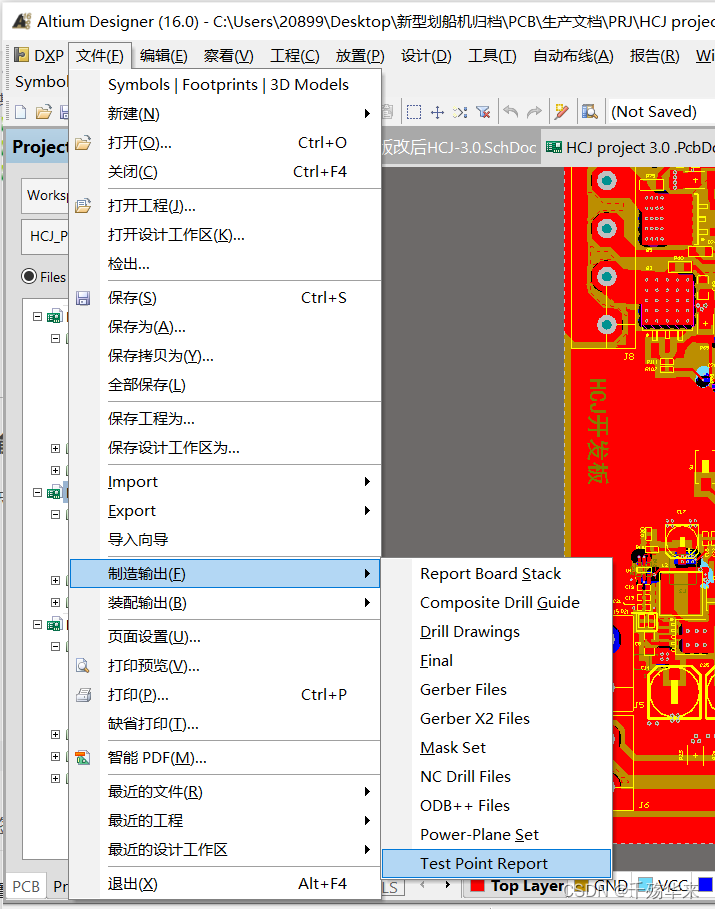Open the 察看(V) menu
The image size is (715, 909).
pos(228,56)
